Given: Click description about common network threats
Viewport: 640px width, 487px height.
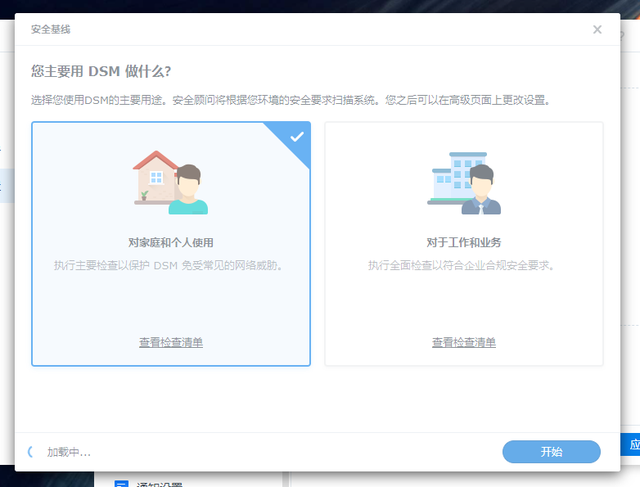Looking at the screenshot, I should point(168,265).
